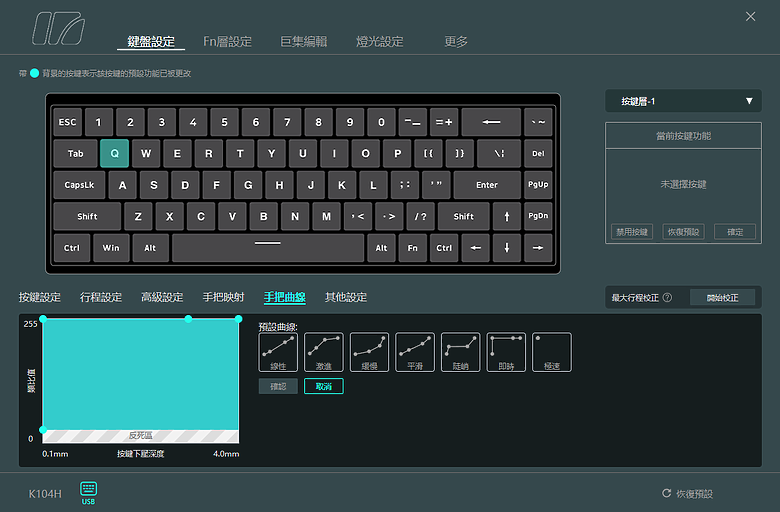Click the spacebar key on virtual keyboard
Screen dimensions: 780x512
pos(268,248)
